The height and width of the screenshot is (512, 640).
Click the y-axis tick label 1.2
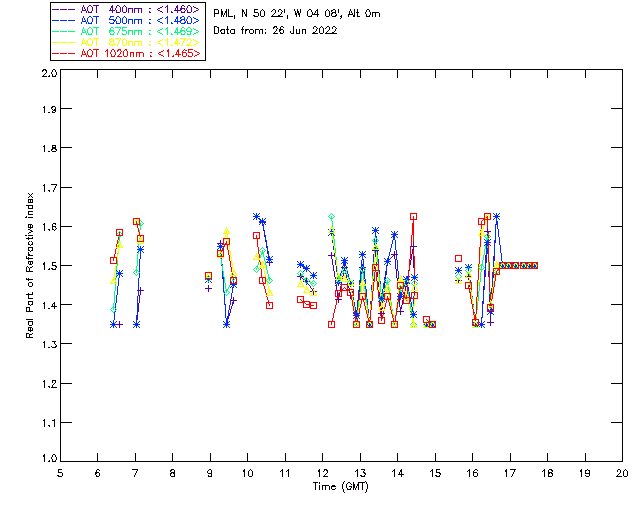(49, 384)
